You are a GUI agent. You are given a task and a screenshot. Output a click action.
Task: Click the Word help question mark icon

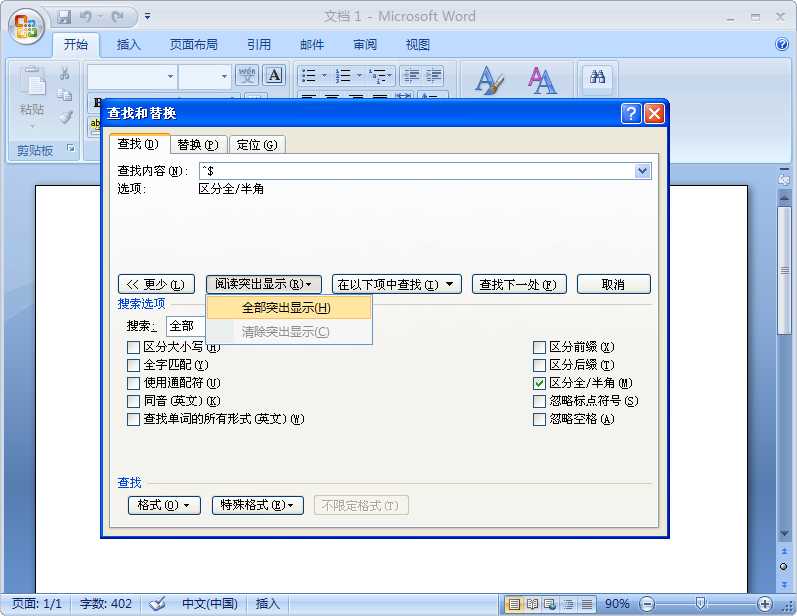pyautogui.click(x=782, y=45)
